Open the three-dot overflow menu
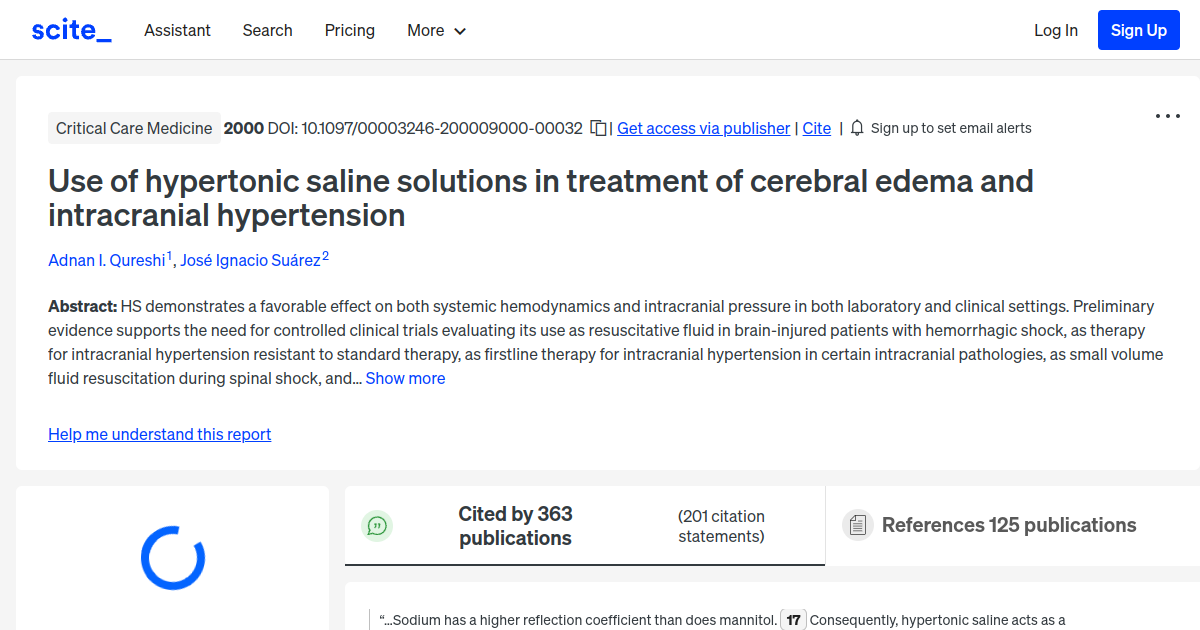The width and height of the screenshot is (1200, 630). coord(1167,116)
